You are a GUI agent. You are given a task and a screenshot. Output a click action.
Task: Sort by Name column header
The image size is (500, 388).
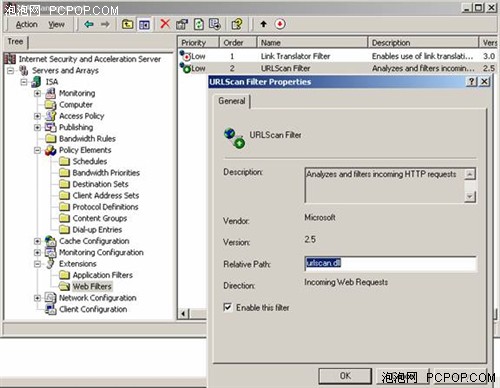(x=312, y=43)
